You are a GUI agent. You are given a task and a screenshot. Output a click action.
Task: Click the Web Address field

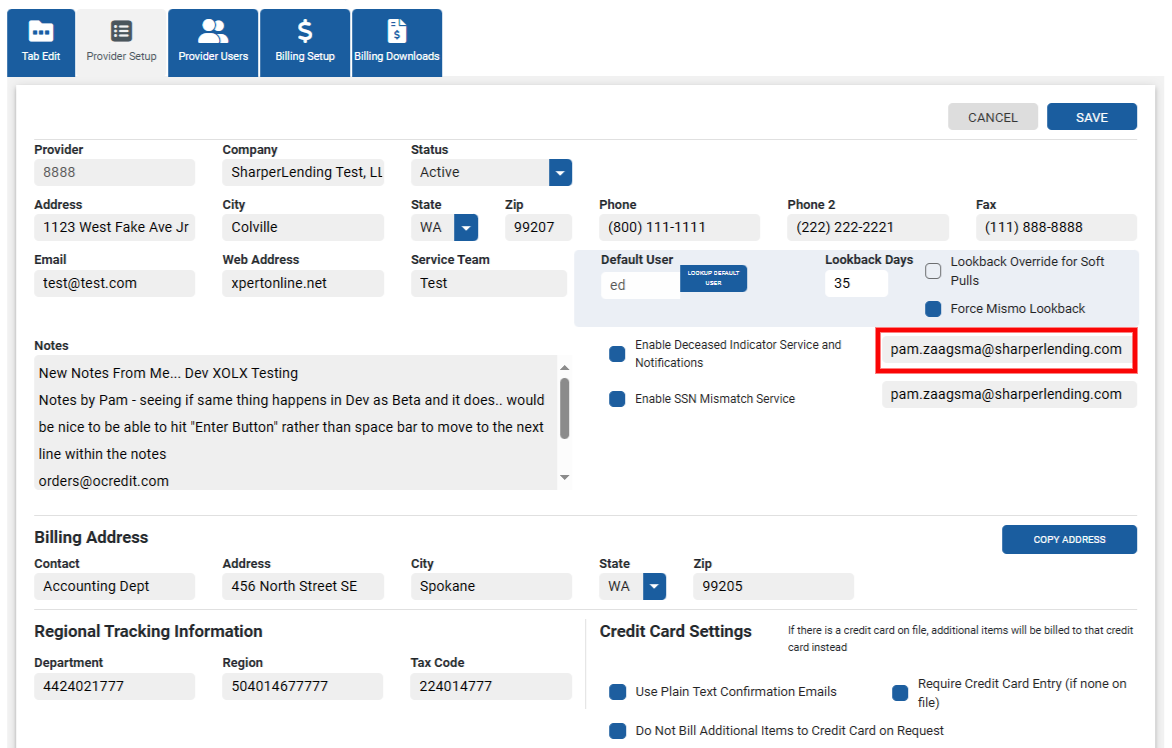(303, 283)
